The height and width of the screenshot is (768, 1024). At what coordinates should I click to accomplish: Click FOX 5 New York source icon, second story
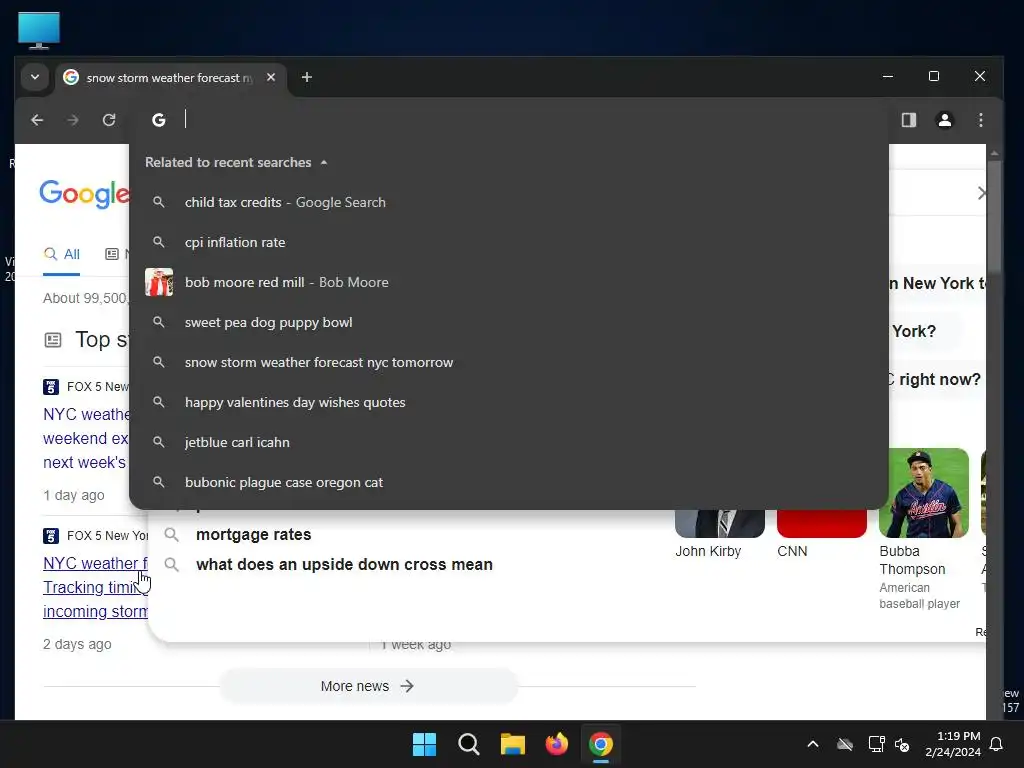pos(51,536)
